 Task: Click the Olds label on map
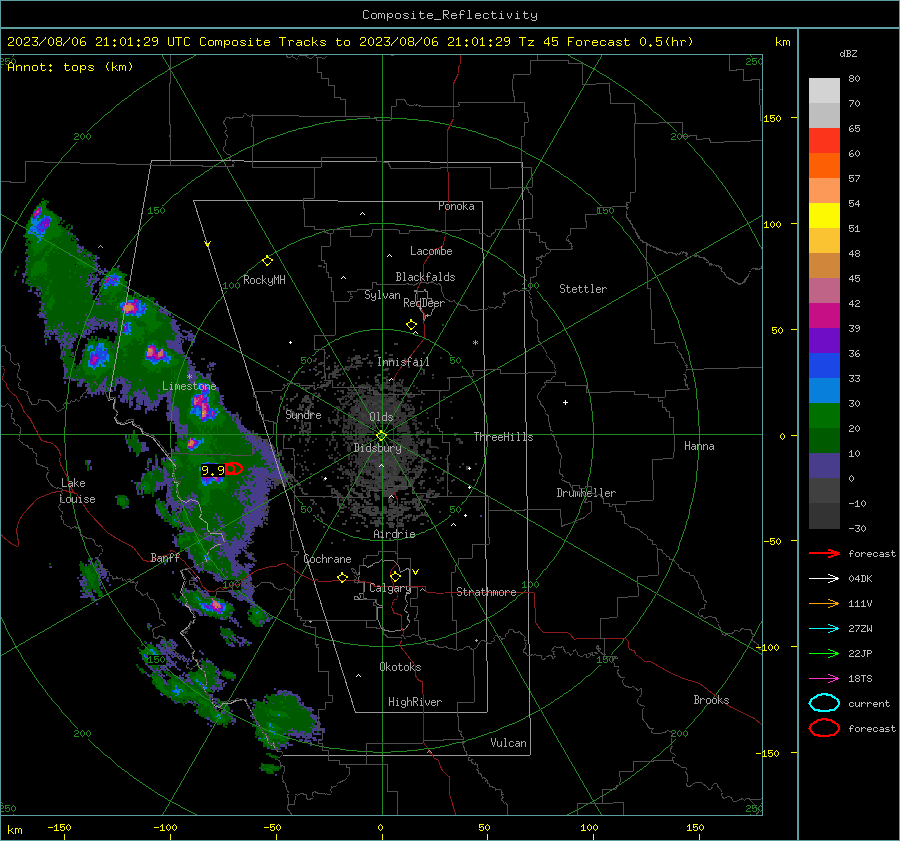pyautogui.click(x=381, y=417)
